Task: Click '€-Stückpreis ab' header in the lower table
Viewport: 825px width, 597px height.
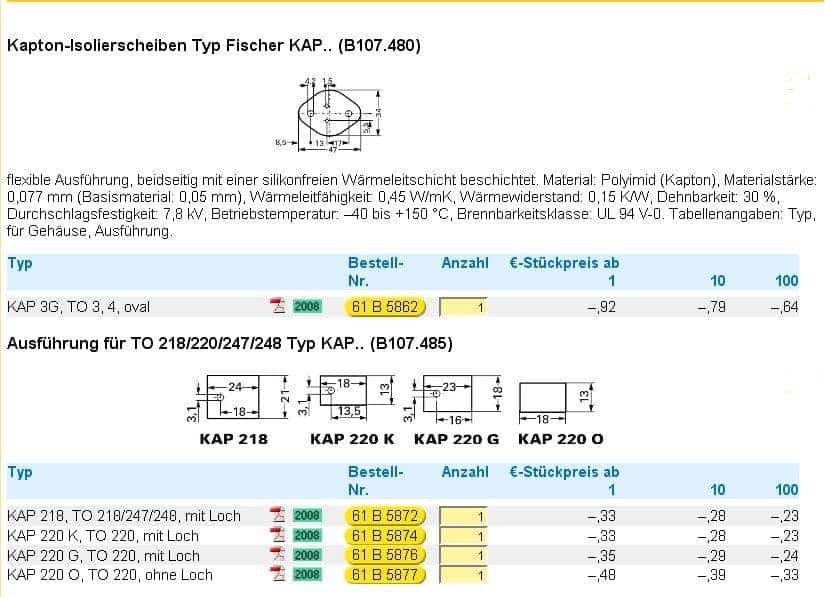Action: coord(564,472)
